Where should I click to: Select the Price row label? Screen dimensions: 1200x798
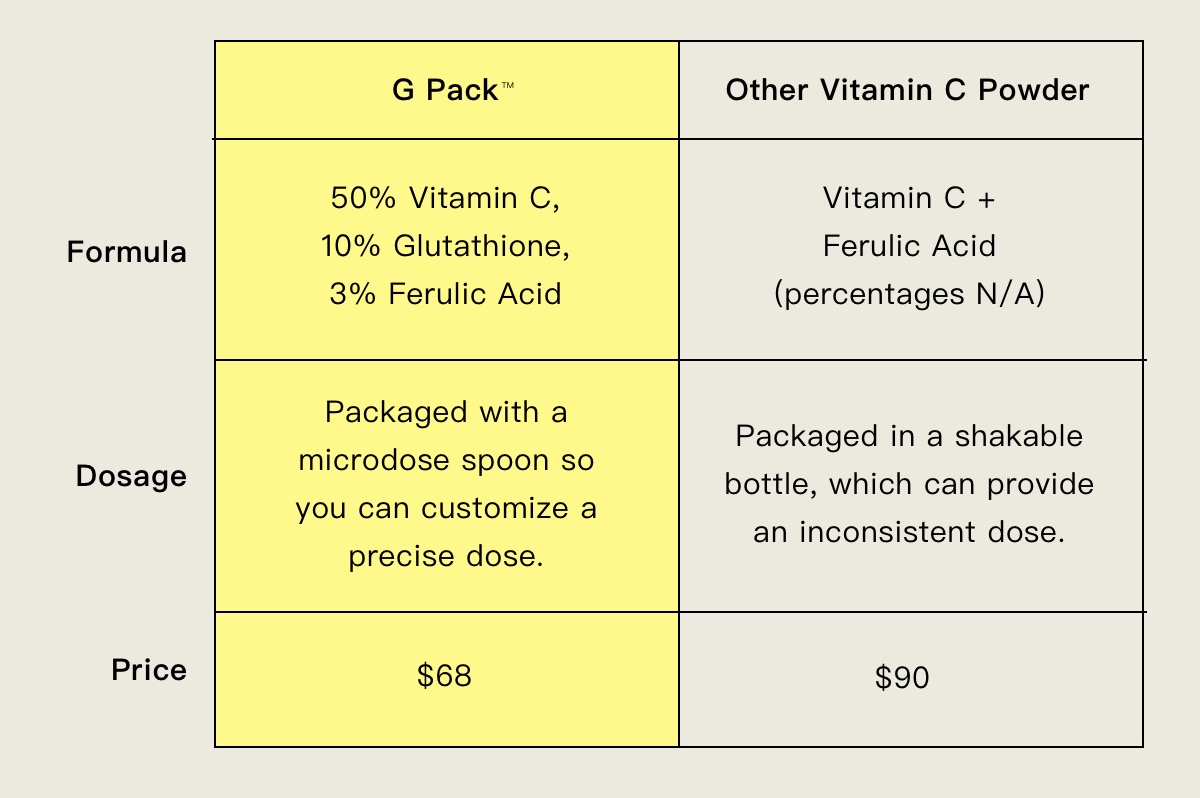149,670
